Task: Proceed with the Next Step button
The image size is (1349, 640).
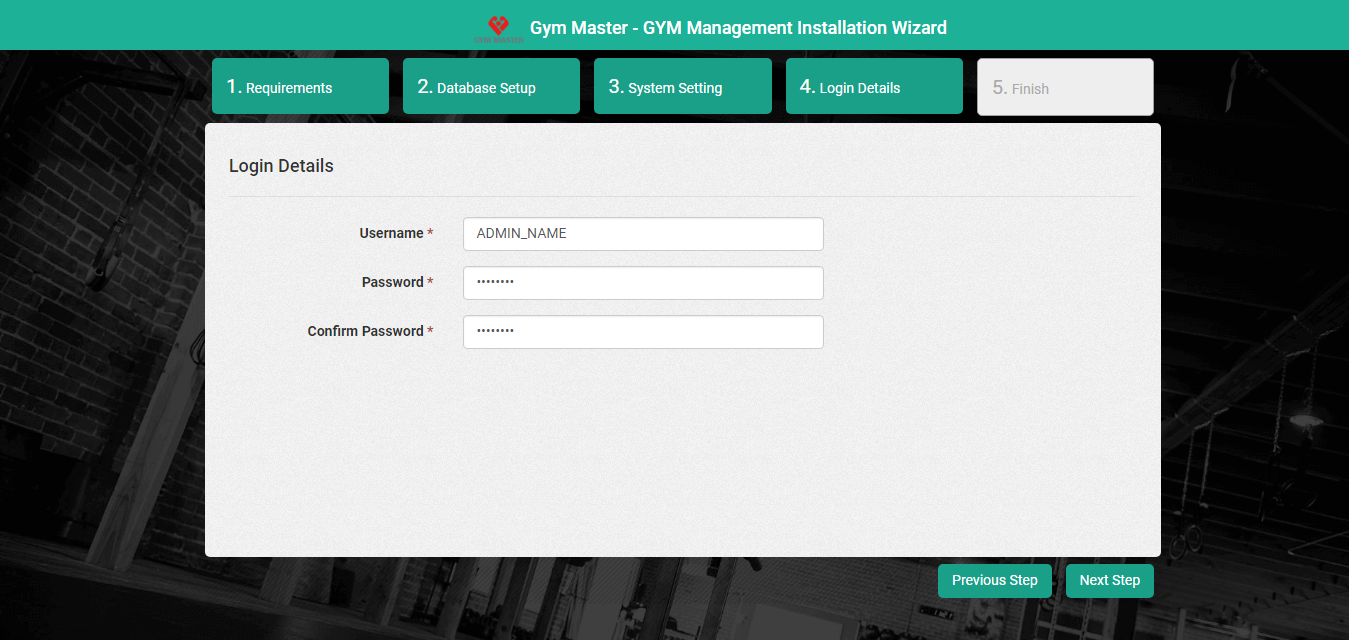Action: point(1109,581)
